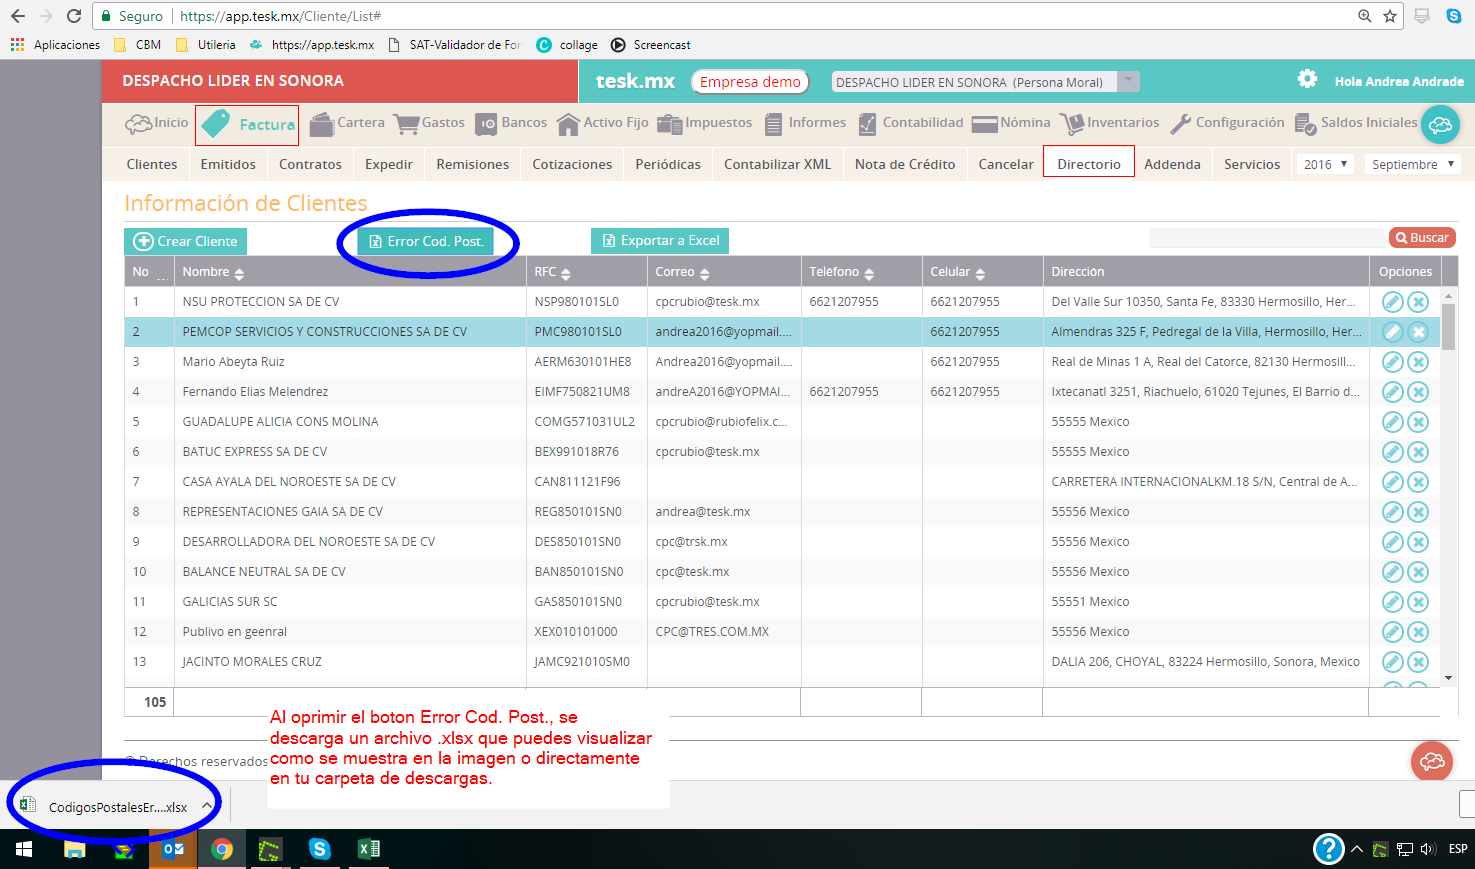Edit client NSU PROTECCION SA DE CV
1475x869 pixels.
point(1392,302)
